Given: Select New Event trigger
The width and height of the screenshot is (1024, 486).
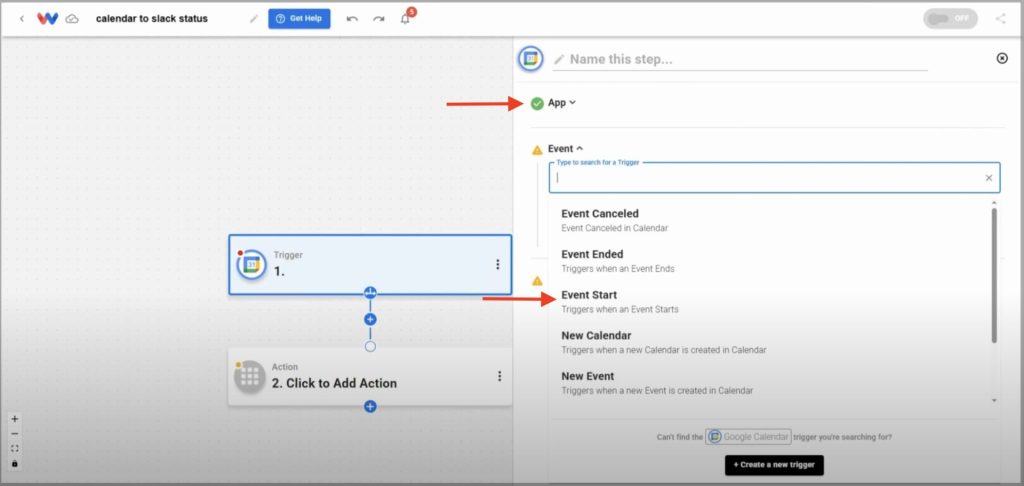Looking at the screenshot, I should (x=770, y=382).
